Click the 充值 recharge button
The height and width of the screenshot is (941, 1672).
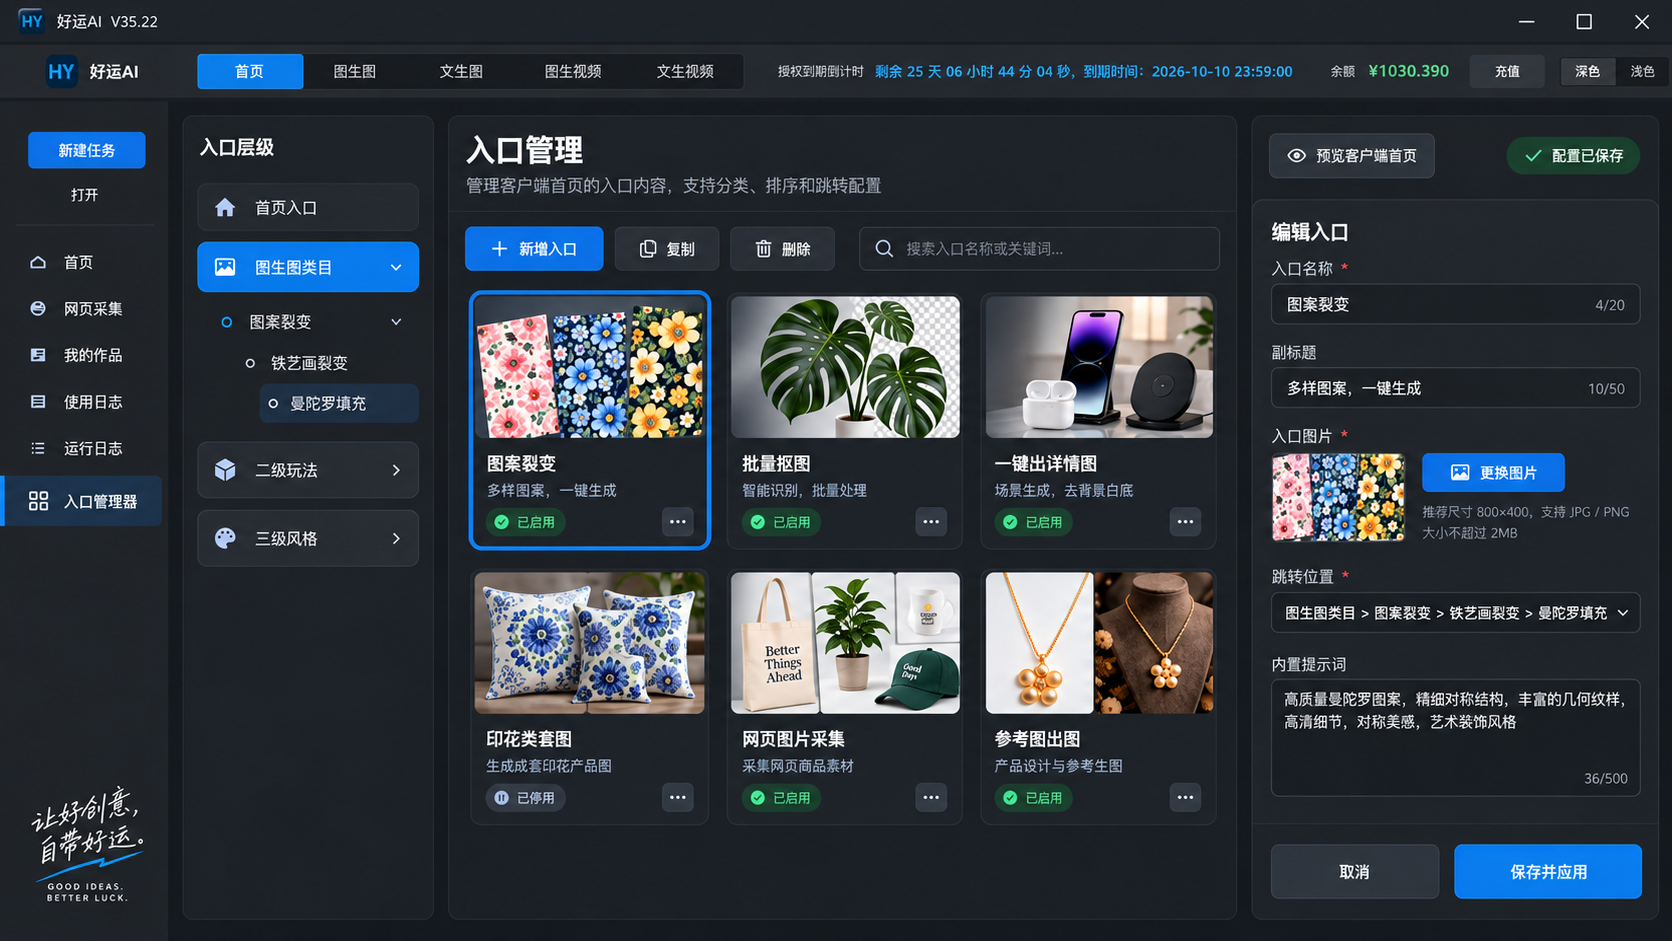coord(1507,71)
